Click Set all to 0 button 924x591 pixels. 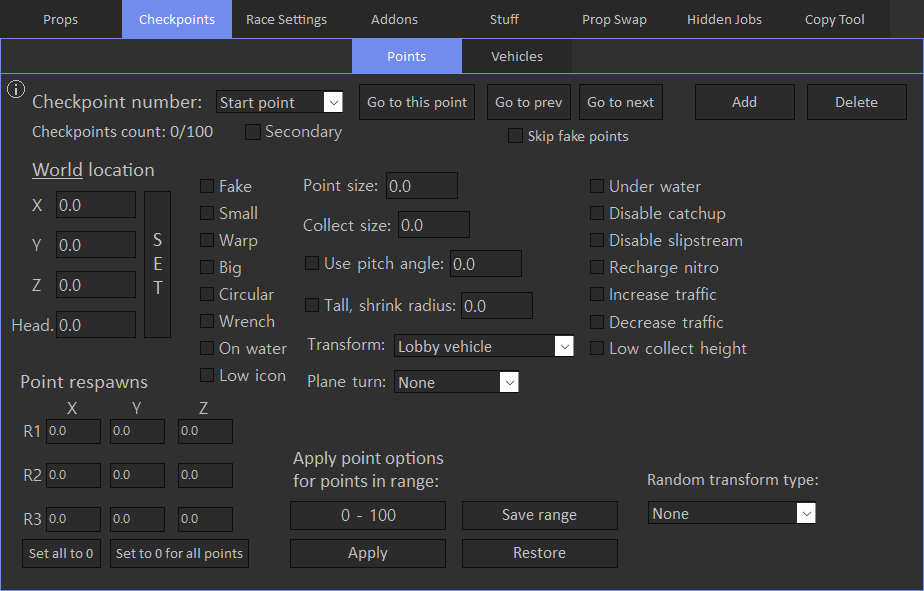coord(61,553)
